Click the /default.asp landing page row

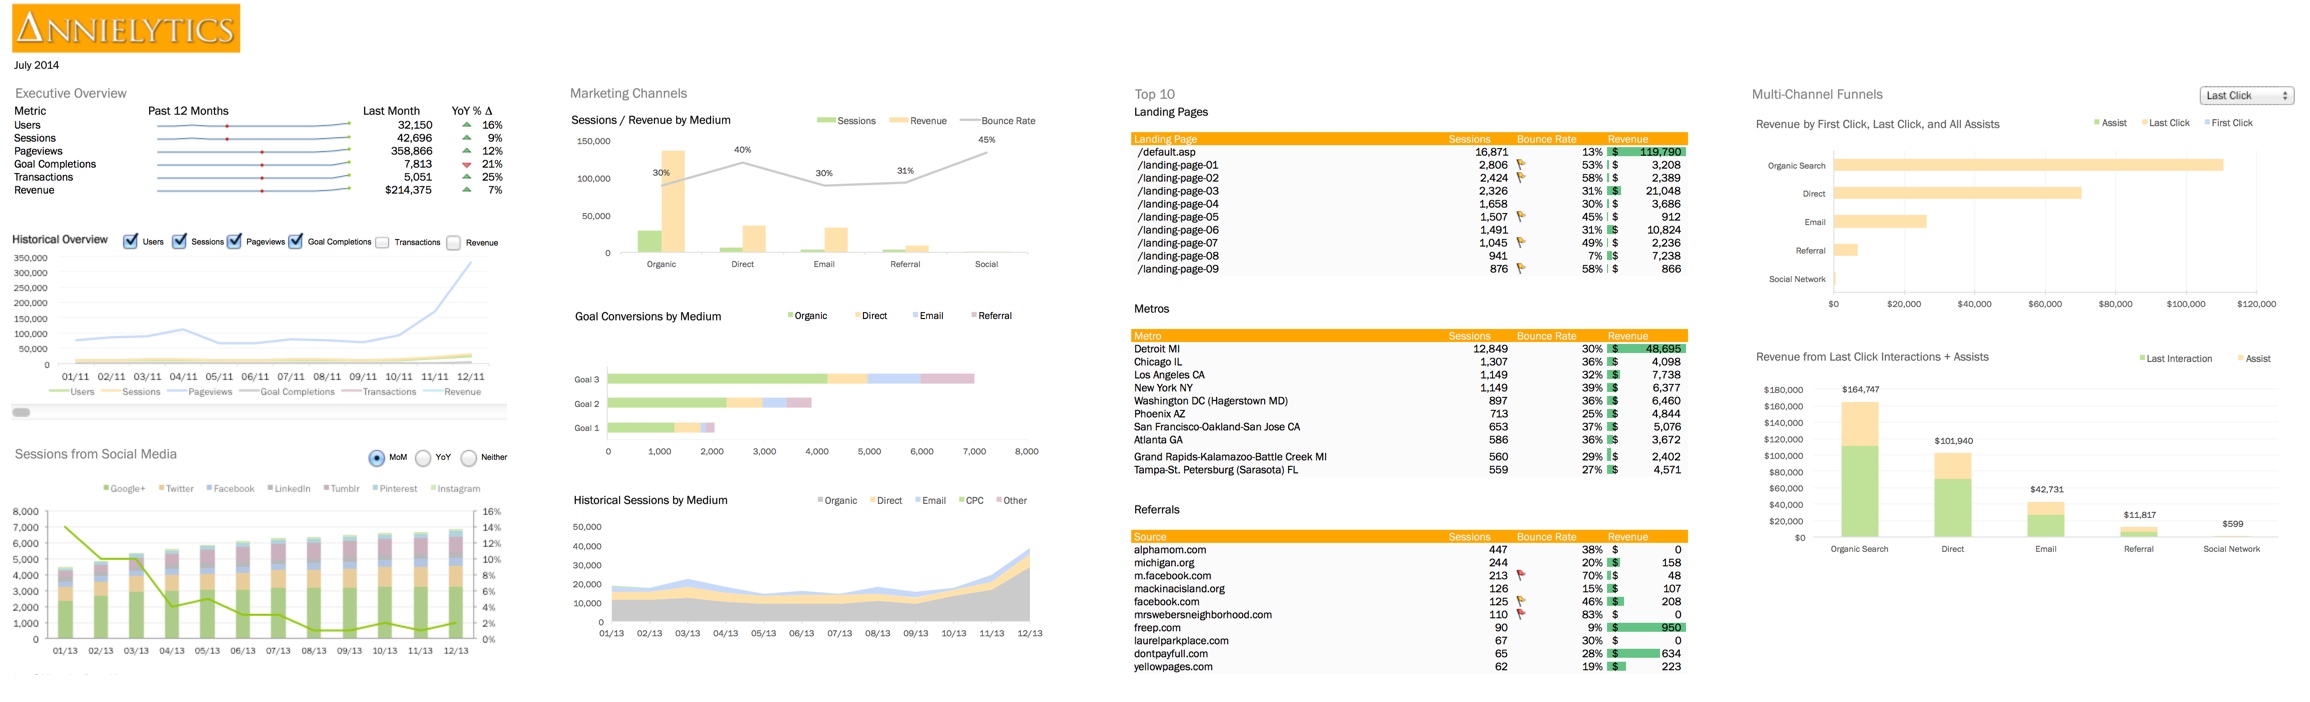click(1166, 152)
